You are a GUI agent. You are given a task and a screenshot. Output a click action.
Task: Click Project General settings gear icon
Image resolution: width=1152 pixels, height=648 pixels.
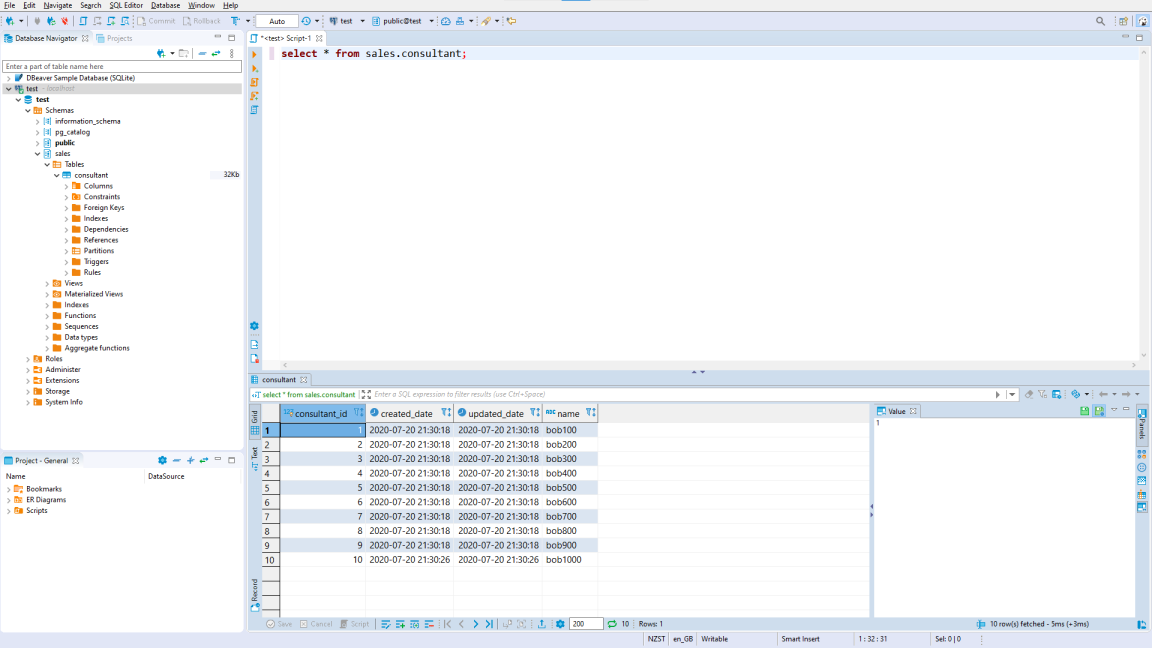tap(162, 461)
